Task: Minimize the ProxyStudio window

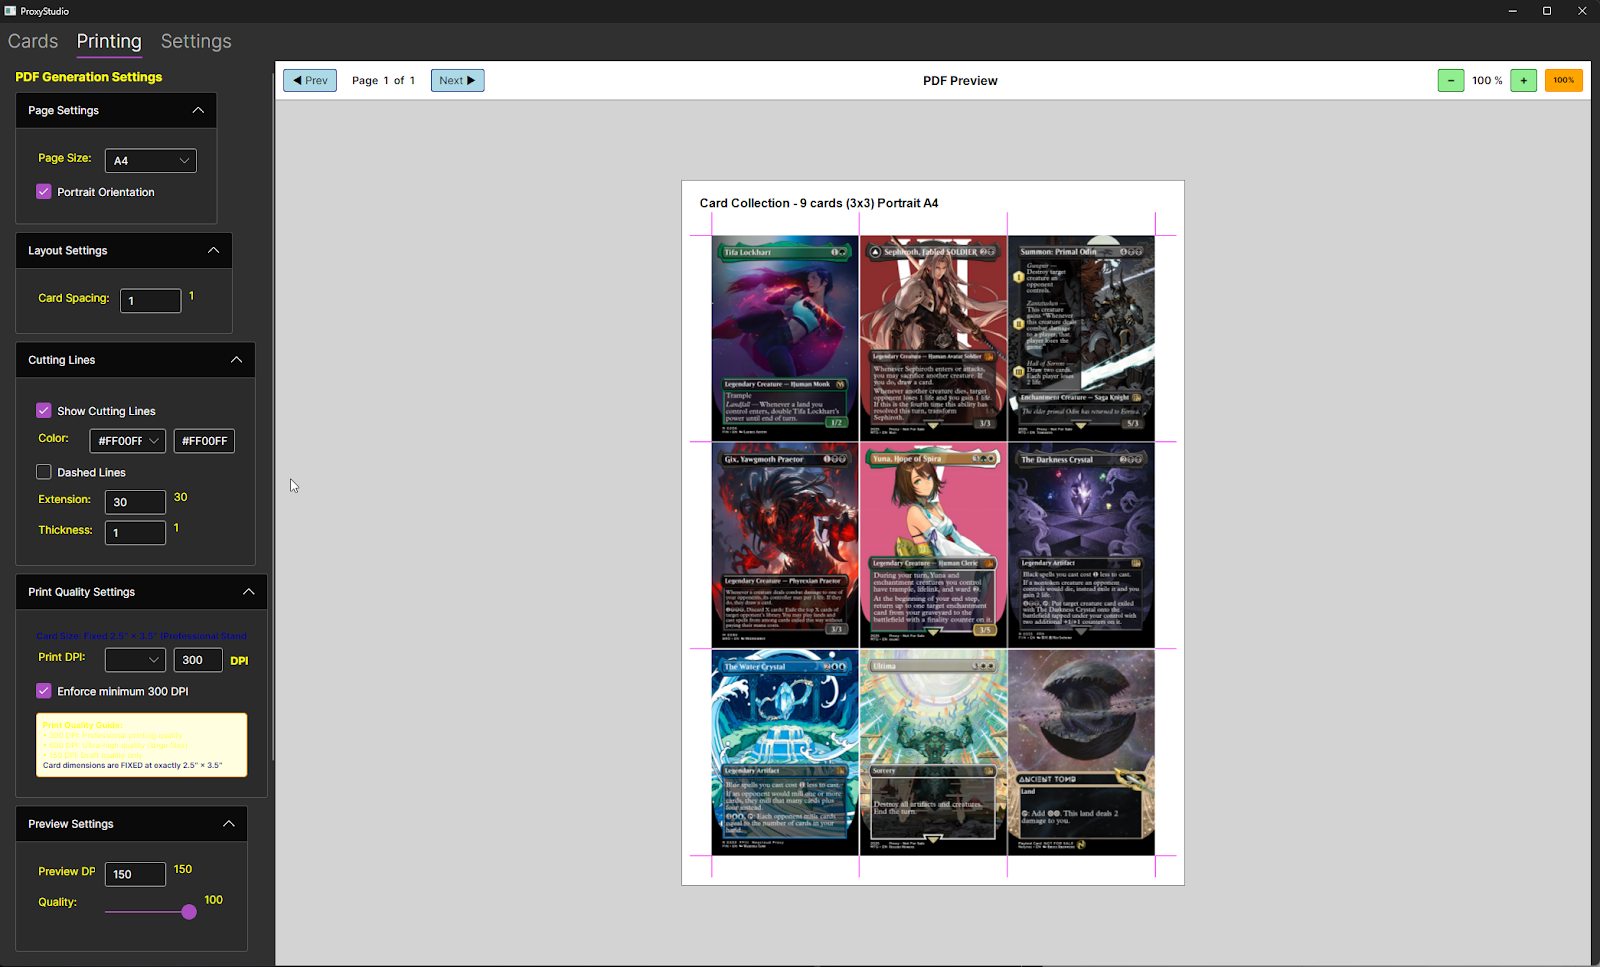Action: point(1513,11)
